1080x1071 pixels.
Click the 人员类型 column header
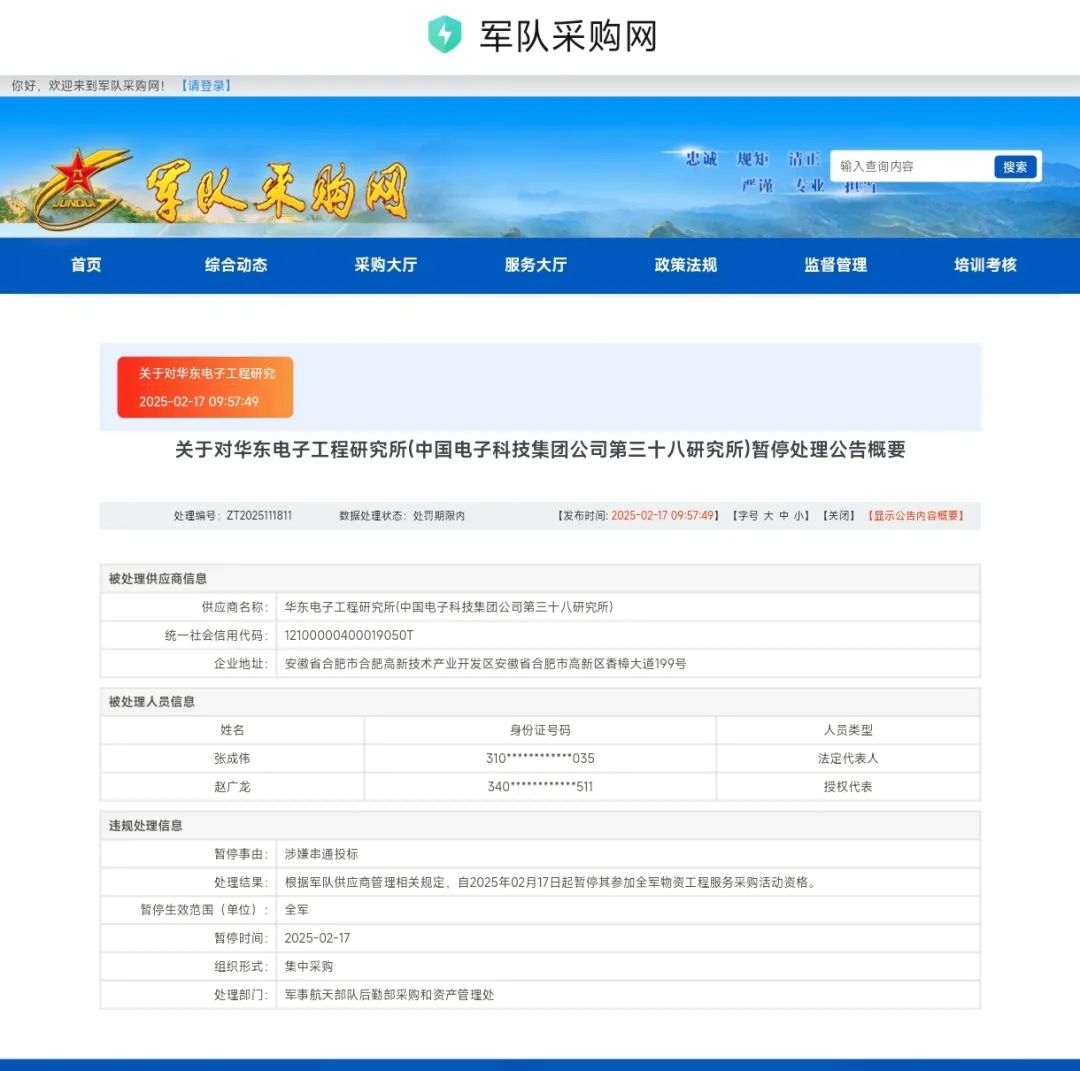click(848, 730)
